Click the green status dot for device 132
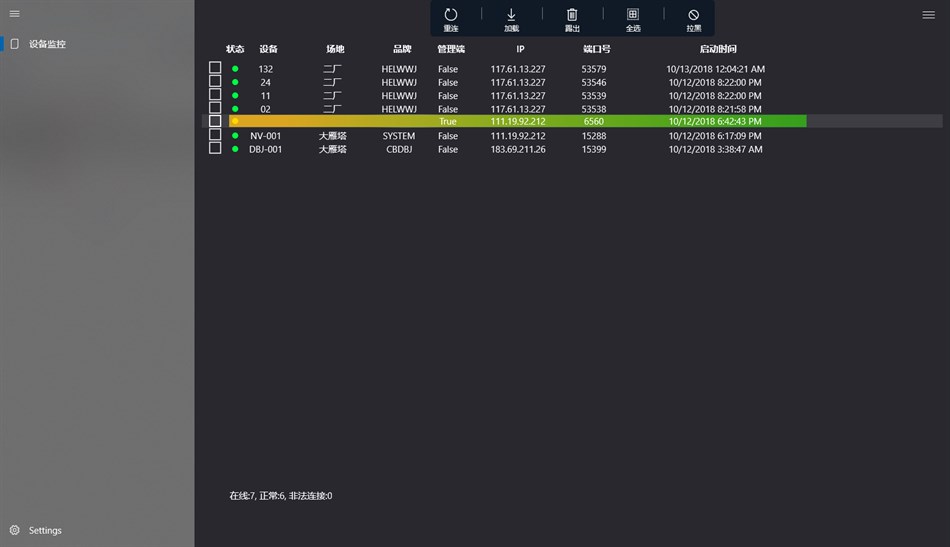The height and width of the screenshot is (547, 950). pos(235,69)
